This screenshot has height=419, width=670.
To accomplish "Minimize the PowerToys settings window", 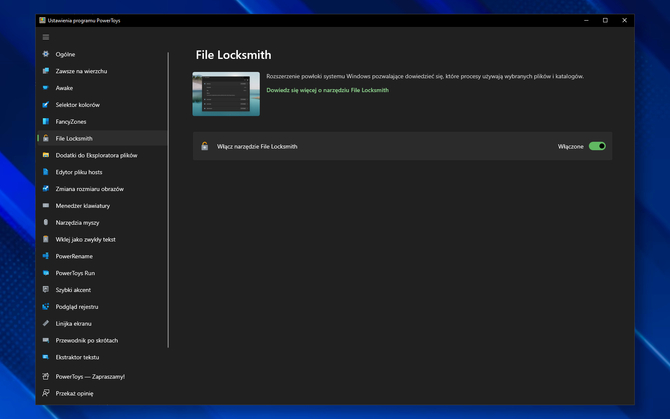I will click(x=586, y=20).
